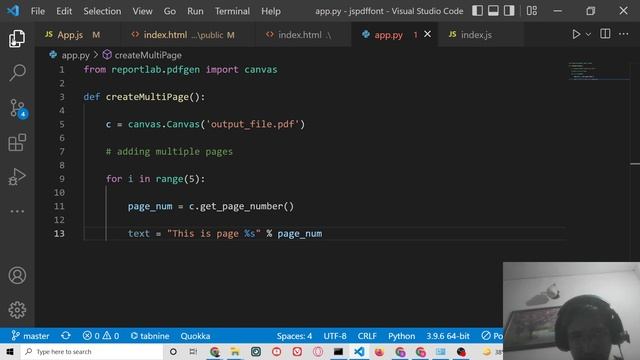Open Firefox from taskbar

(x=379, y=351)
